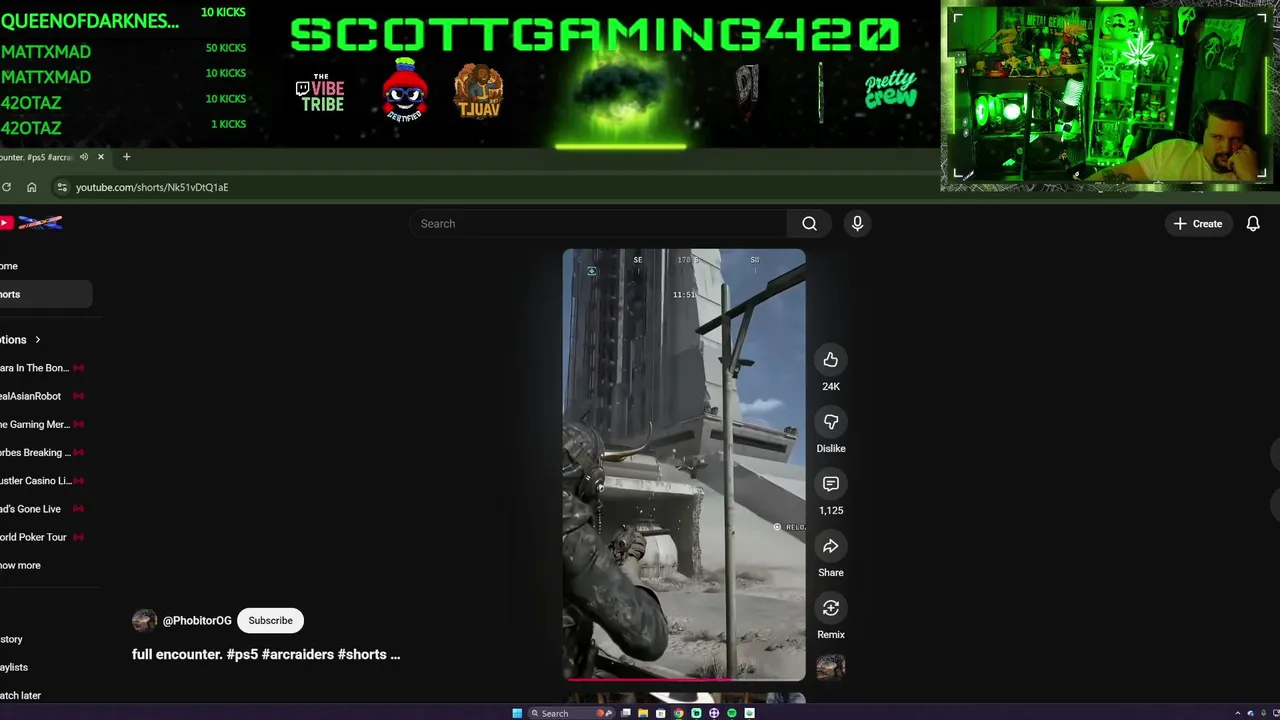Close the YouTube browser tab
Image resolution: width=1280 pixels, height=720 pixels.
(100, 157)
